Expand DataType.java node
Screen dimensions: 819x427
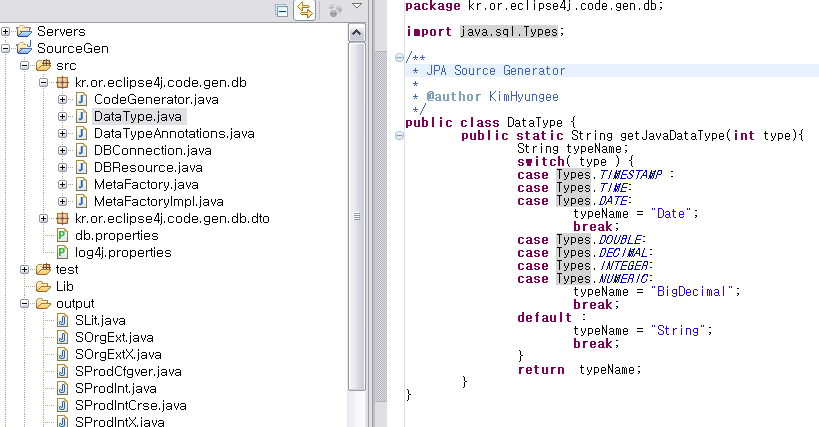point(63,116)
